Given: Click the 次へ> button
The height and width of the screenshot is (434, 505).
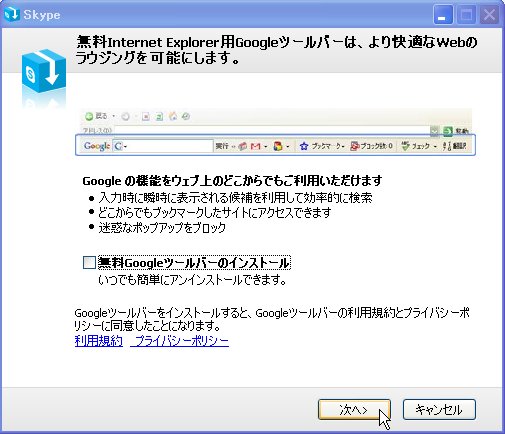Looking at the screenshot, I should coord(354,409).
